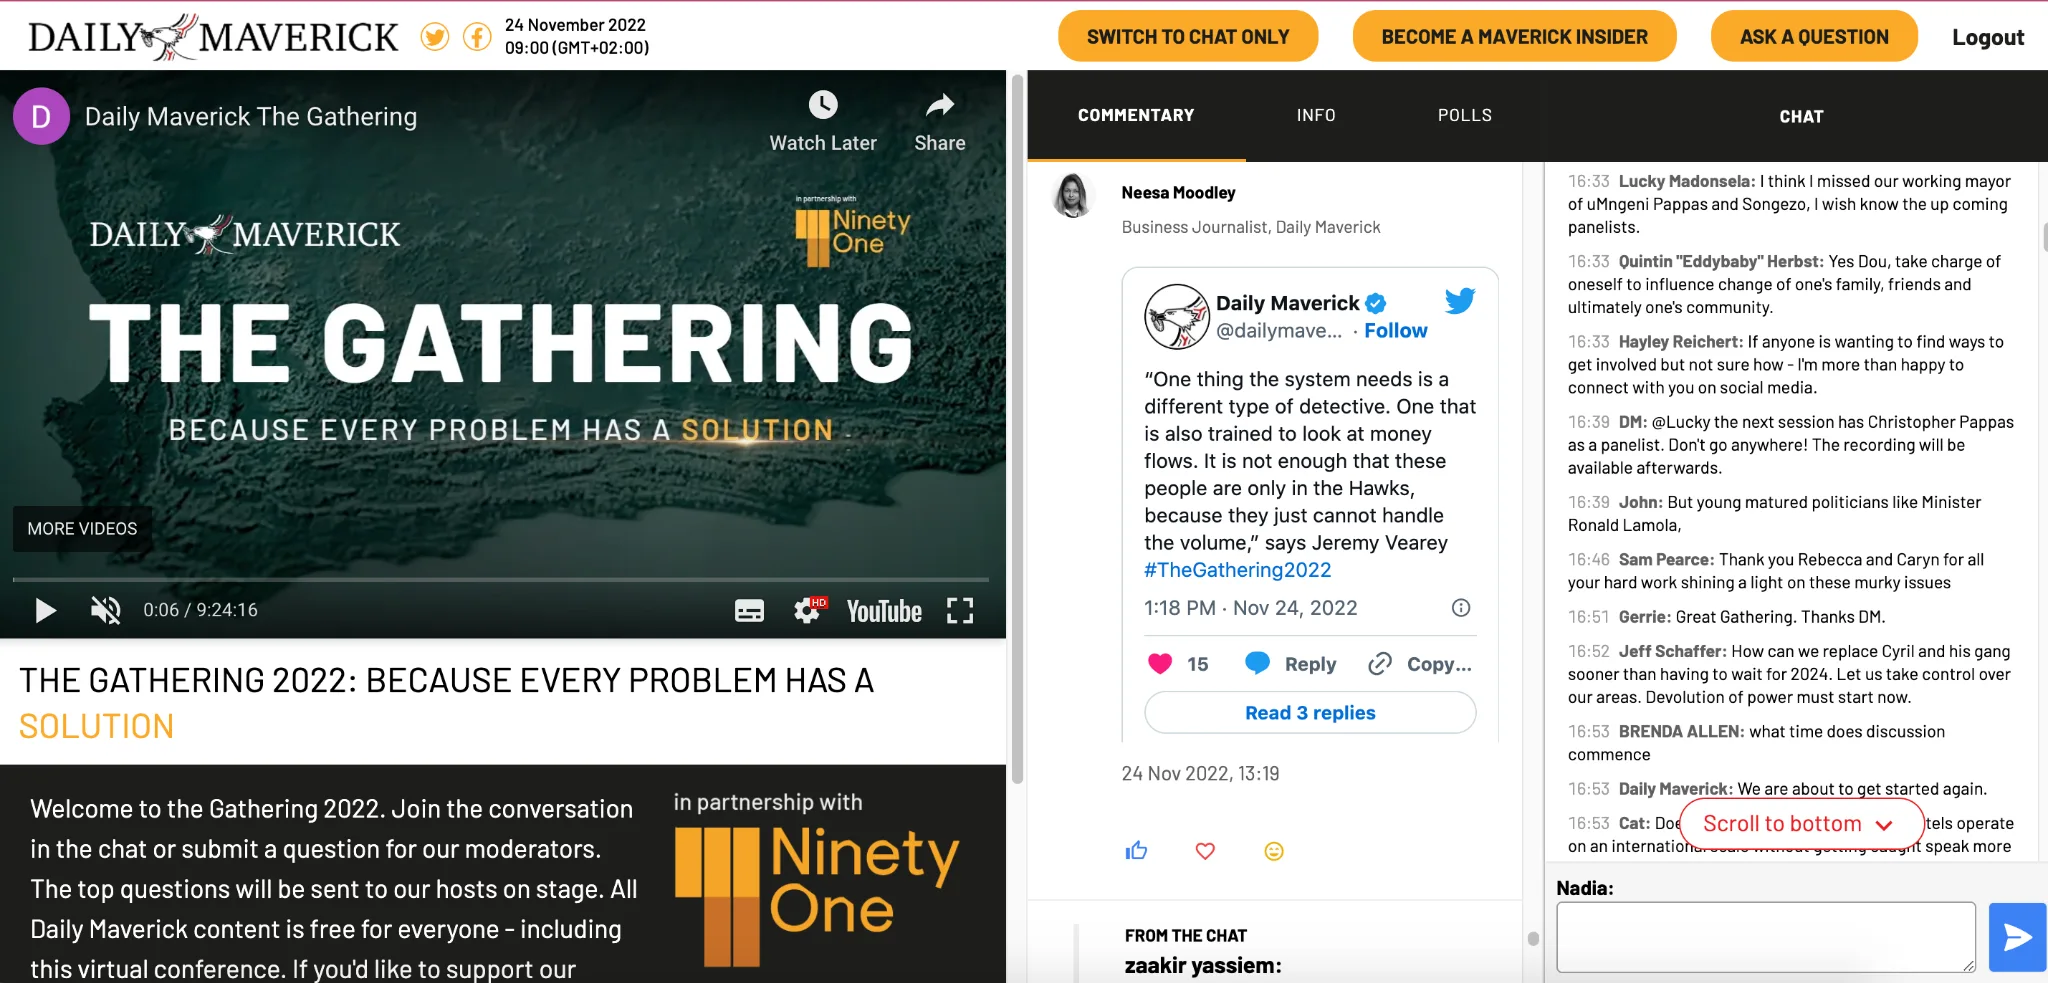Expand Read 3 replies on tweet

click(x=1310, y=713)
